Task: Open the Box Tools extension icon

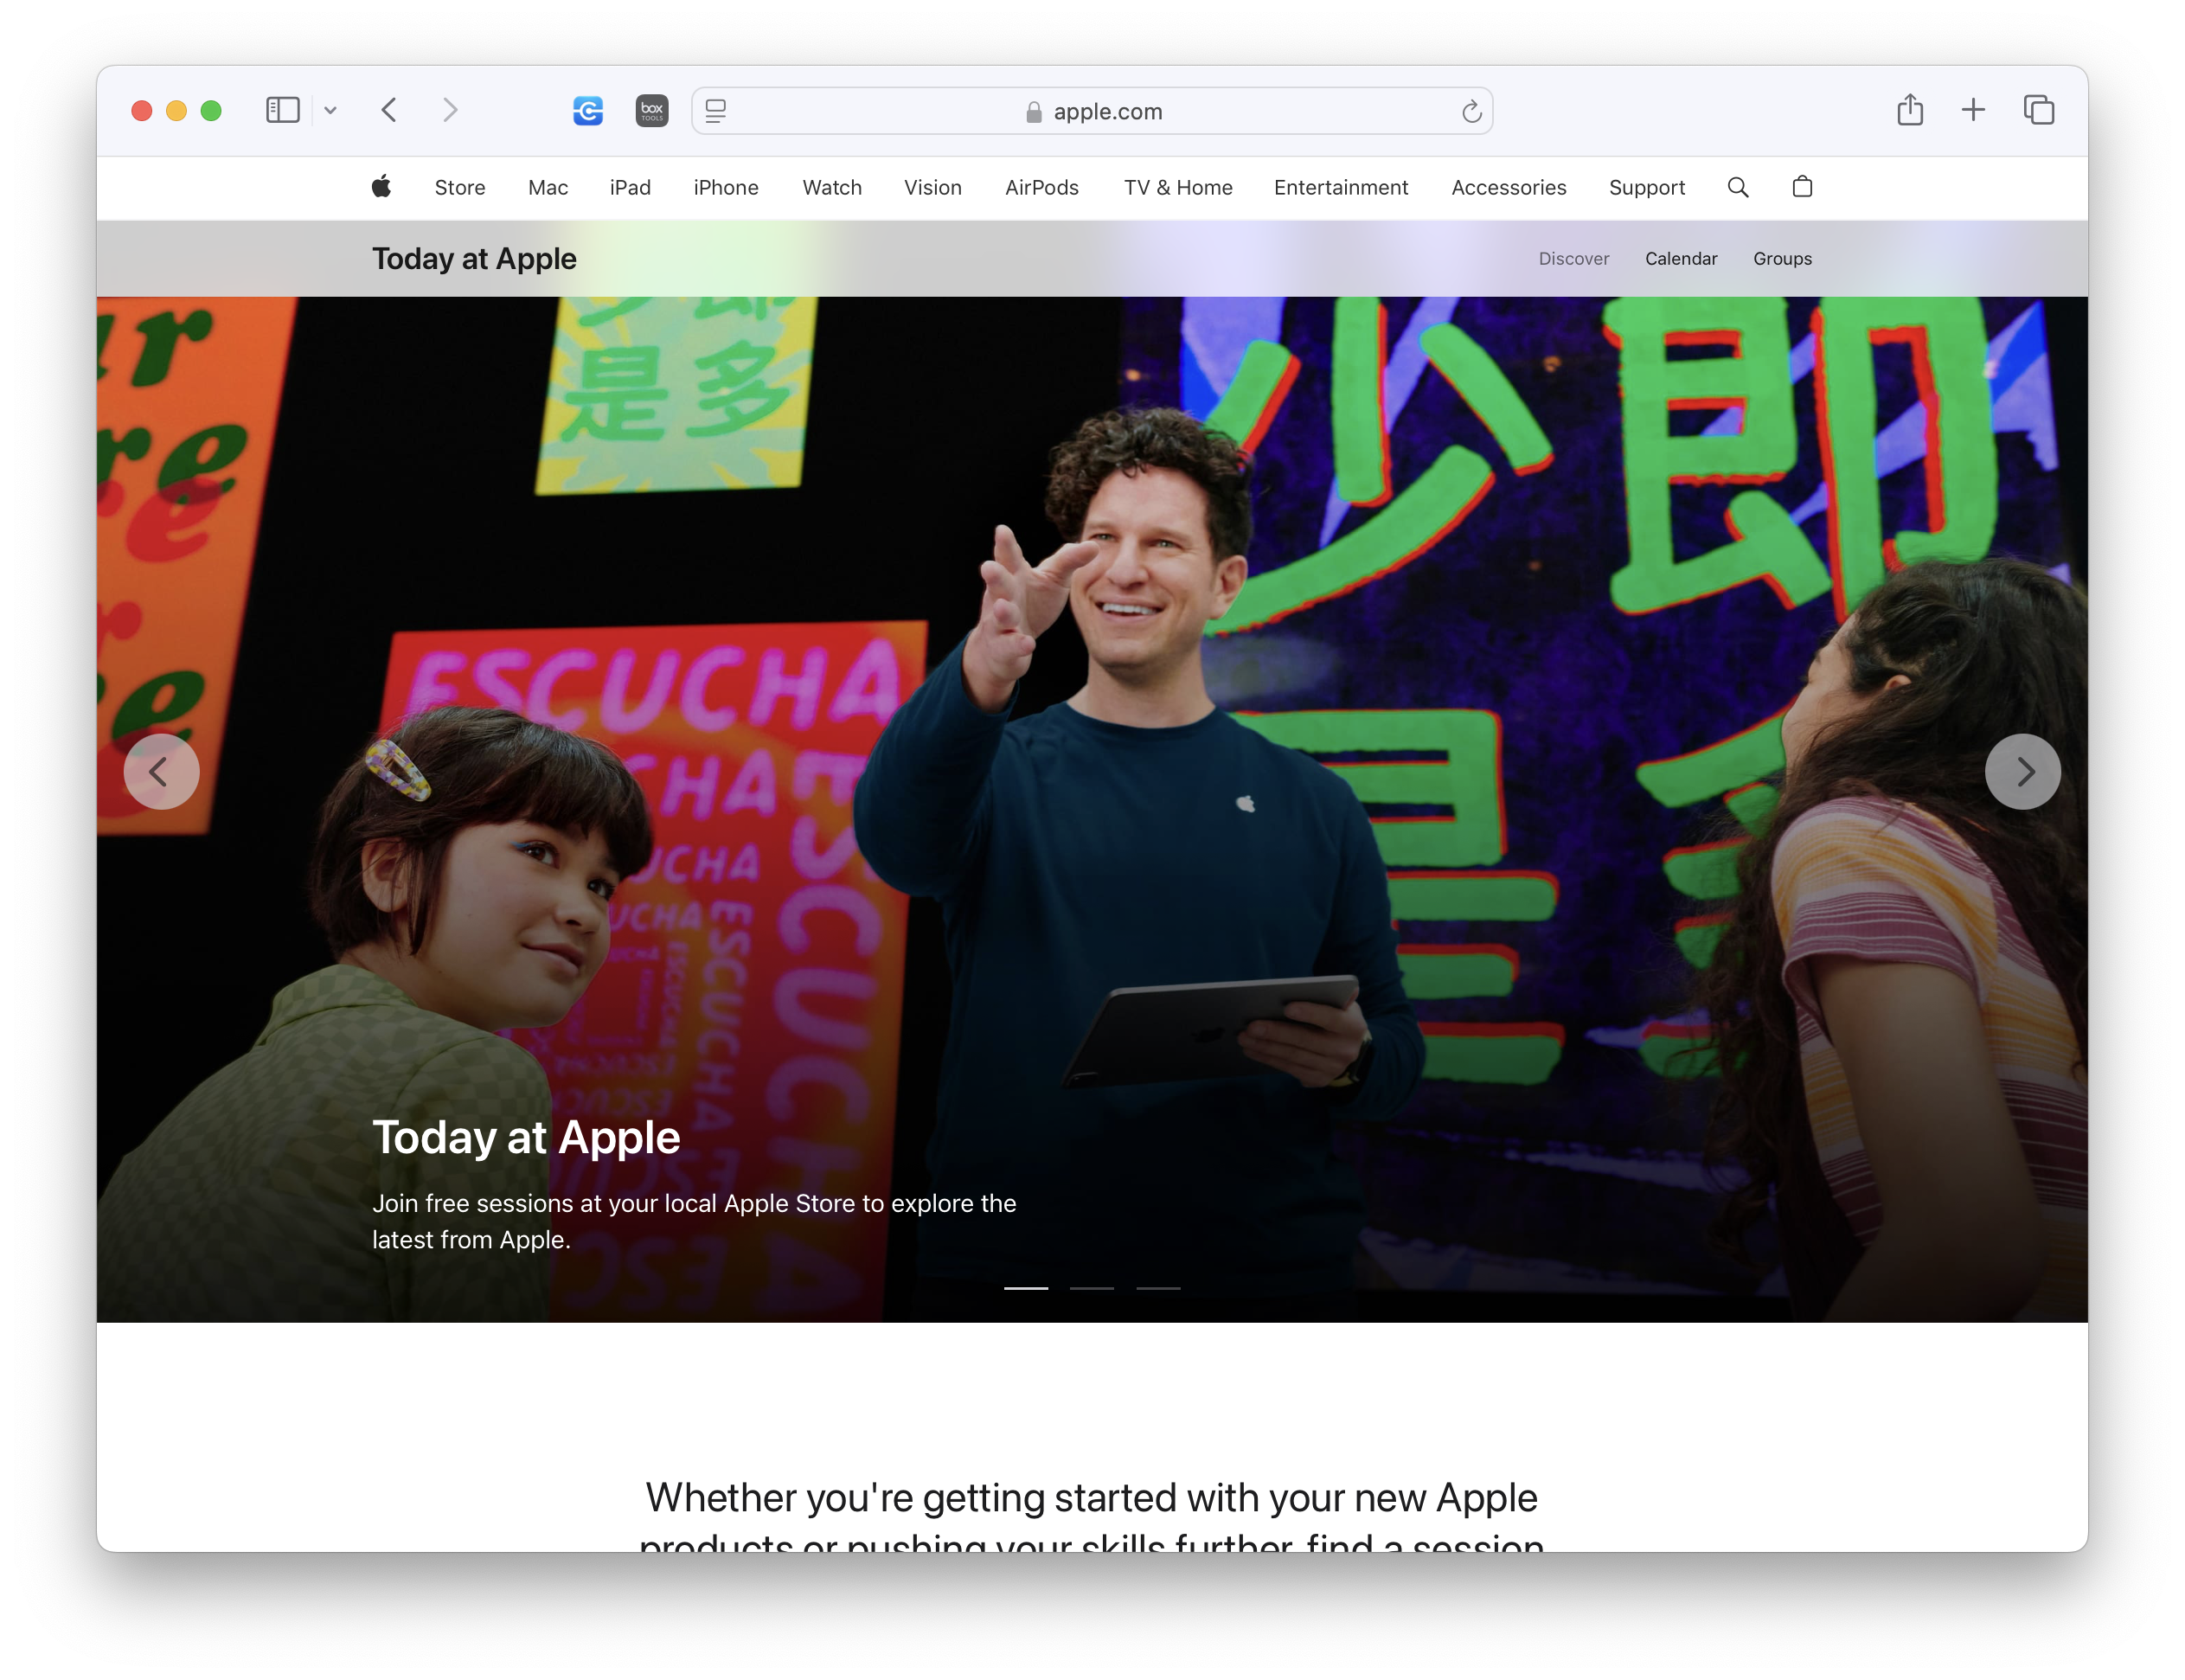Action: click(x=652, y=110)
